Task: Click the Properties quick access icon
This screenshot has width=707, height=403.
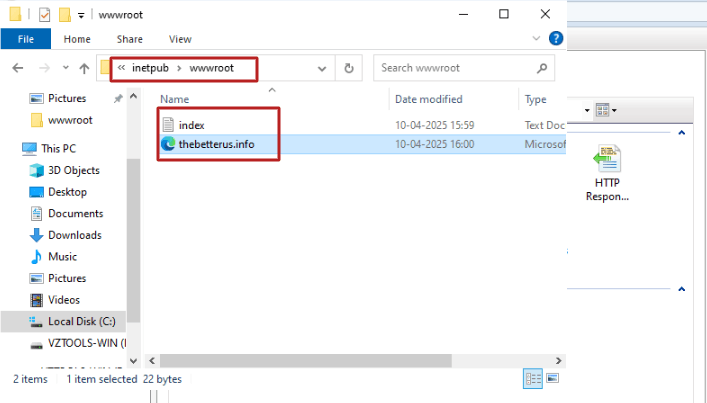Action: pyautogui.click(x=44, y=15)
